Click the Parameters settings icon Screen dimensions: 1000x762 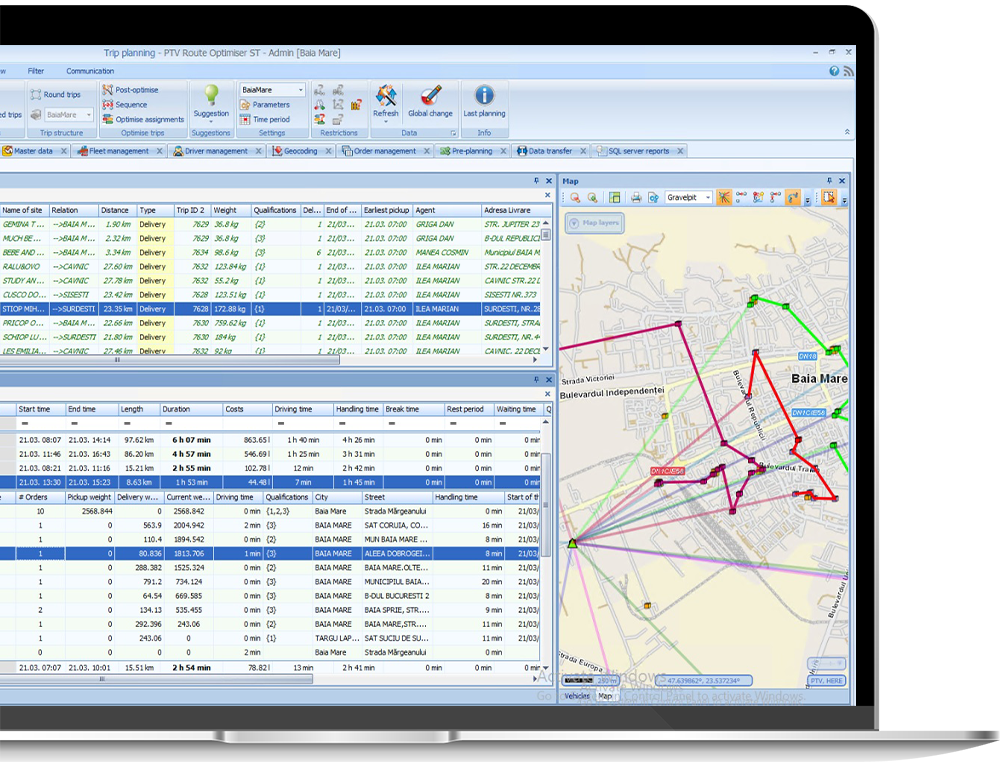coord(245,105)
